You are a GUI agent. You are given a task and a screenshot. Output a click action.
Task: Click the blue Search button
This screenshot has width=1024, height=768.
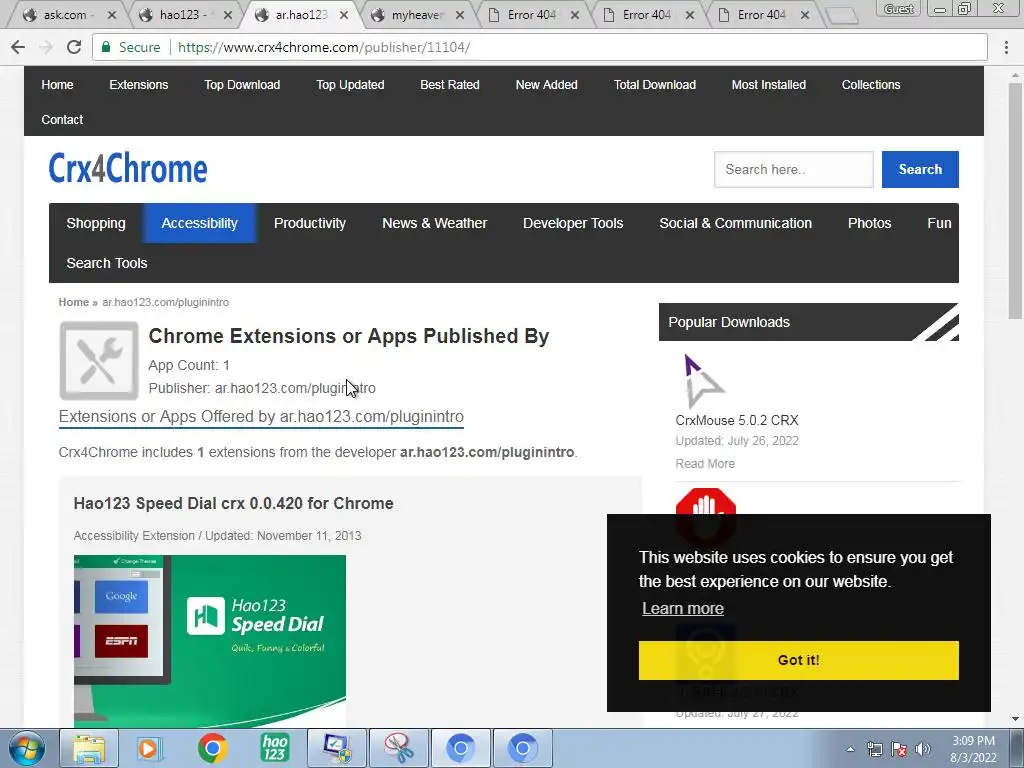click(x=920, y=169)
